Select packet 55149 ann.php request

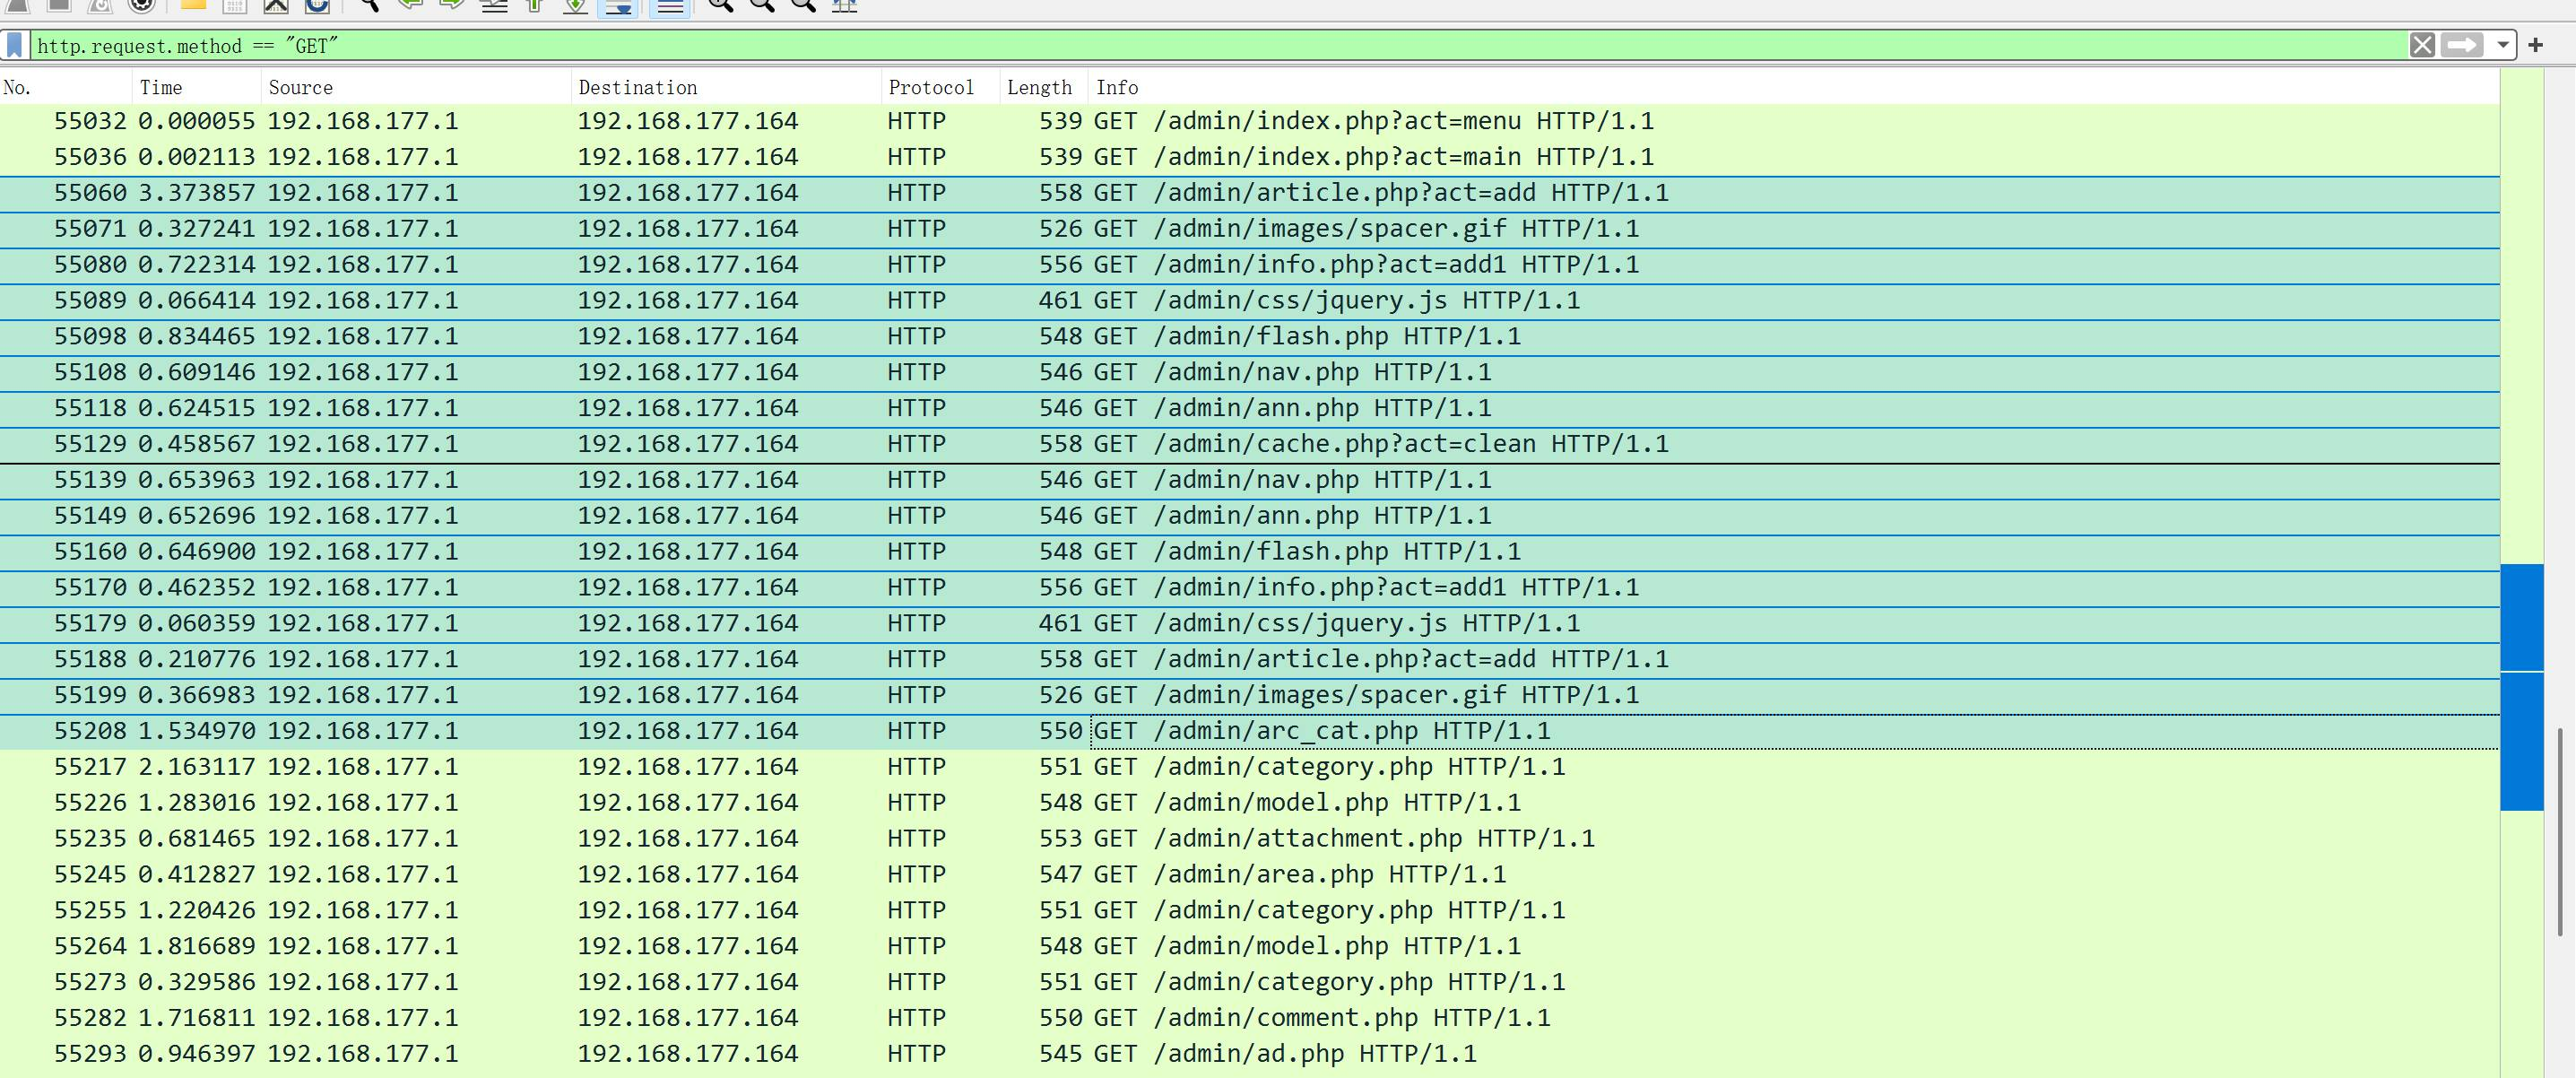click(1250, 517)
